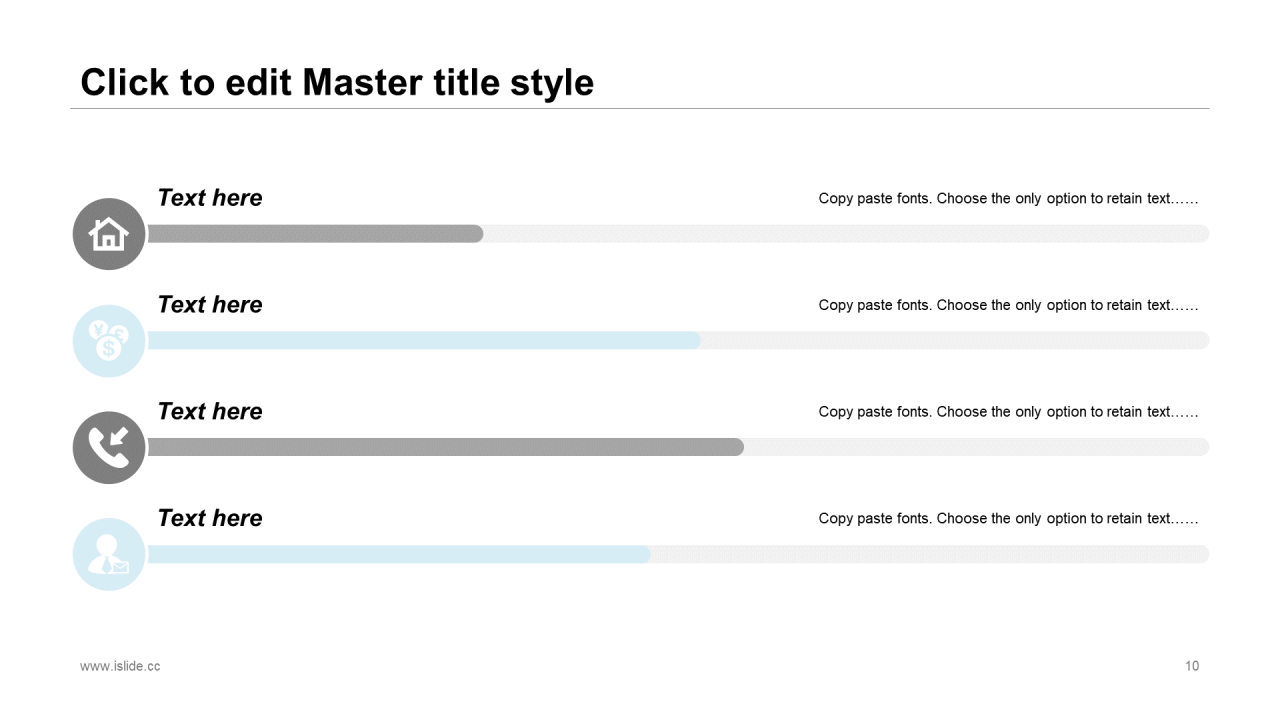
Task: Select the light blue person with mail icon
Action: [x=109, y=554]
